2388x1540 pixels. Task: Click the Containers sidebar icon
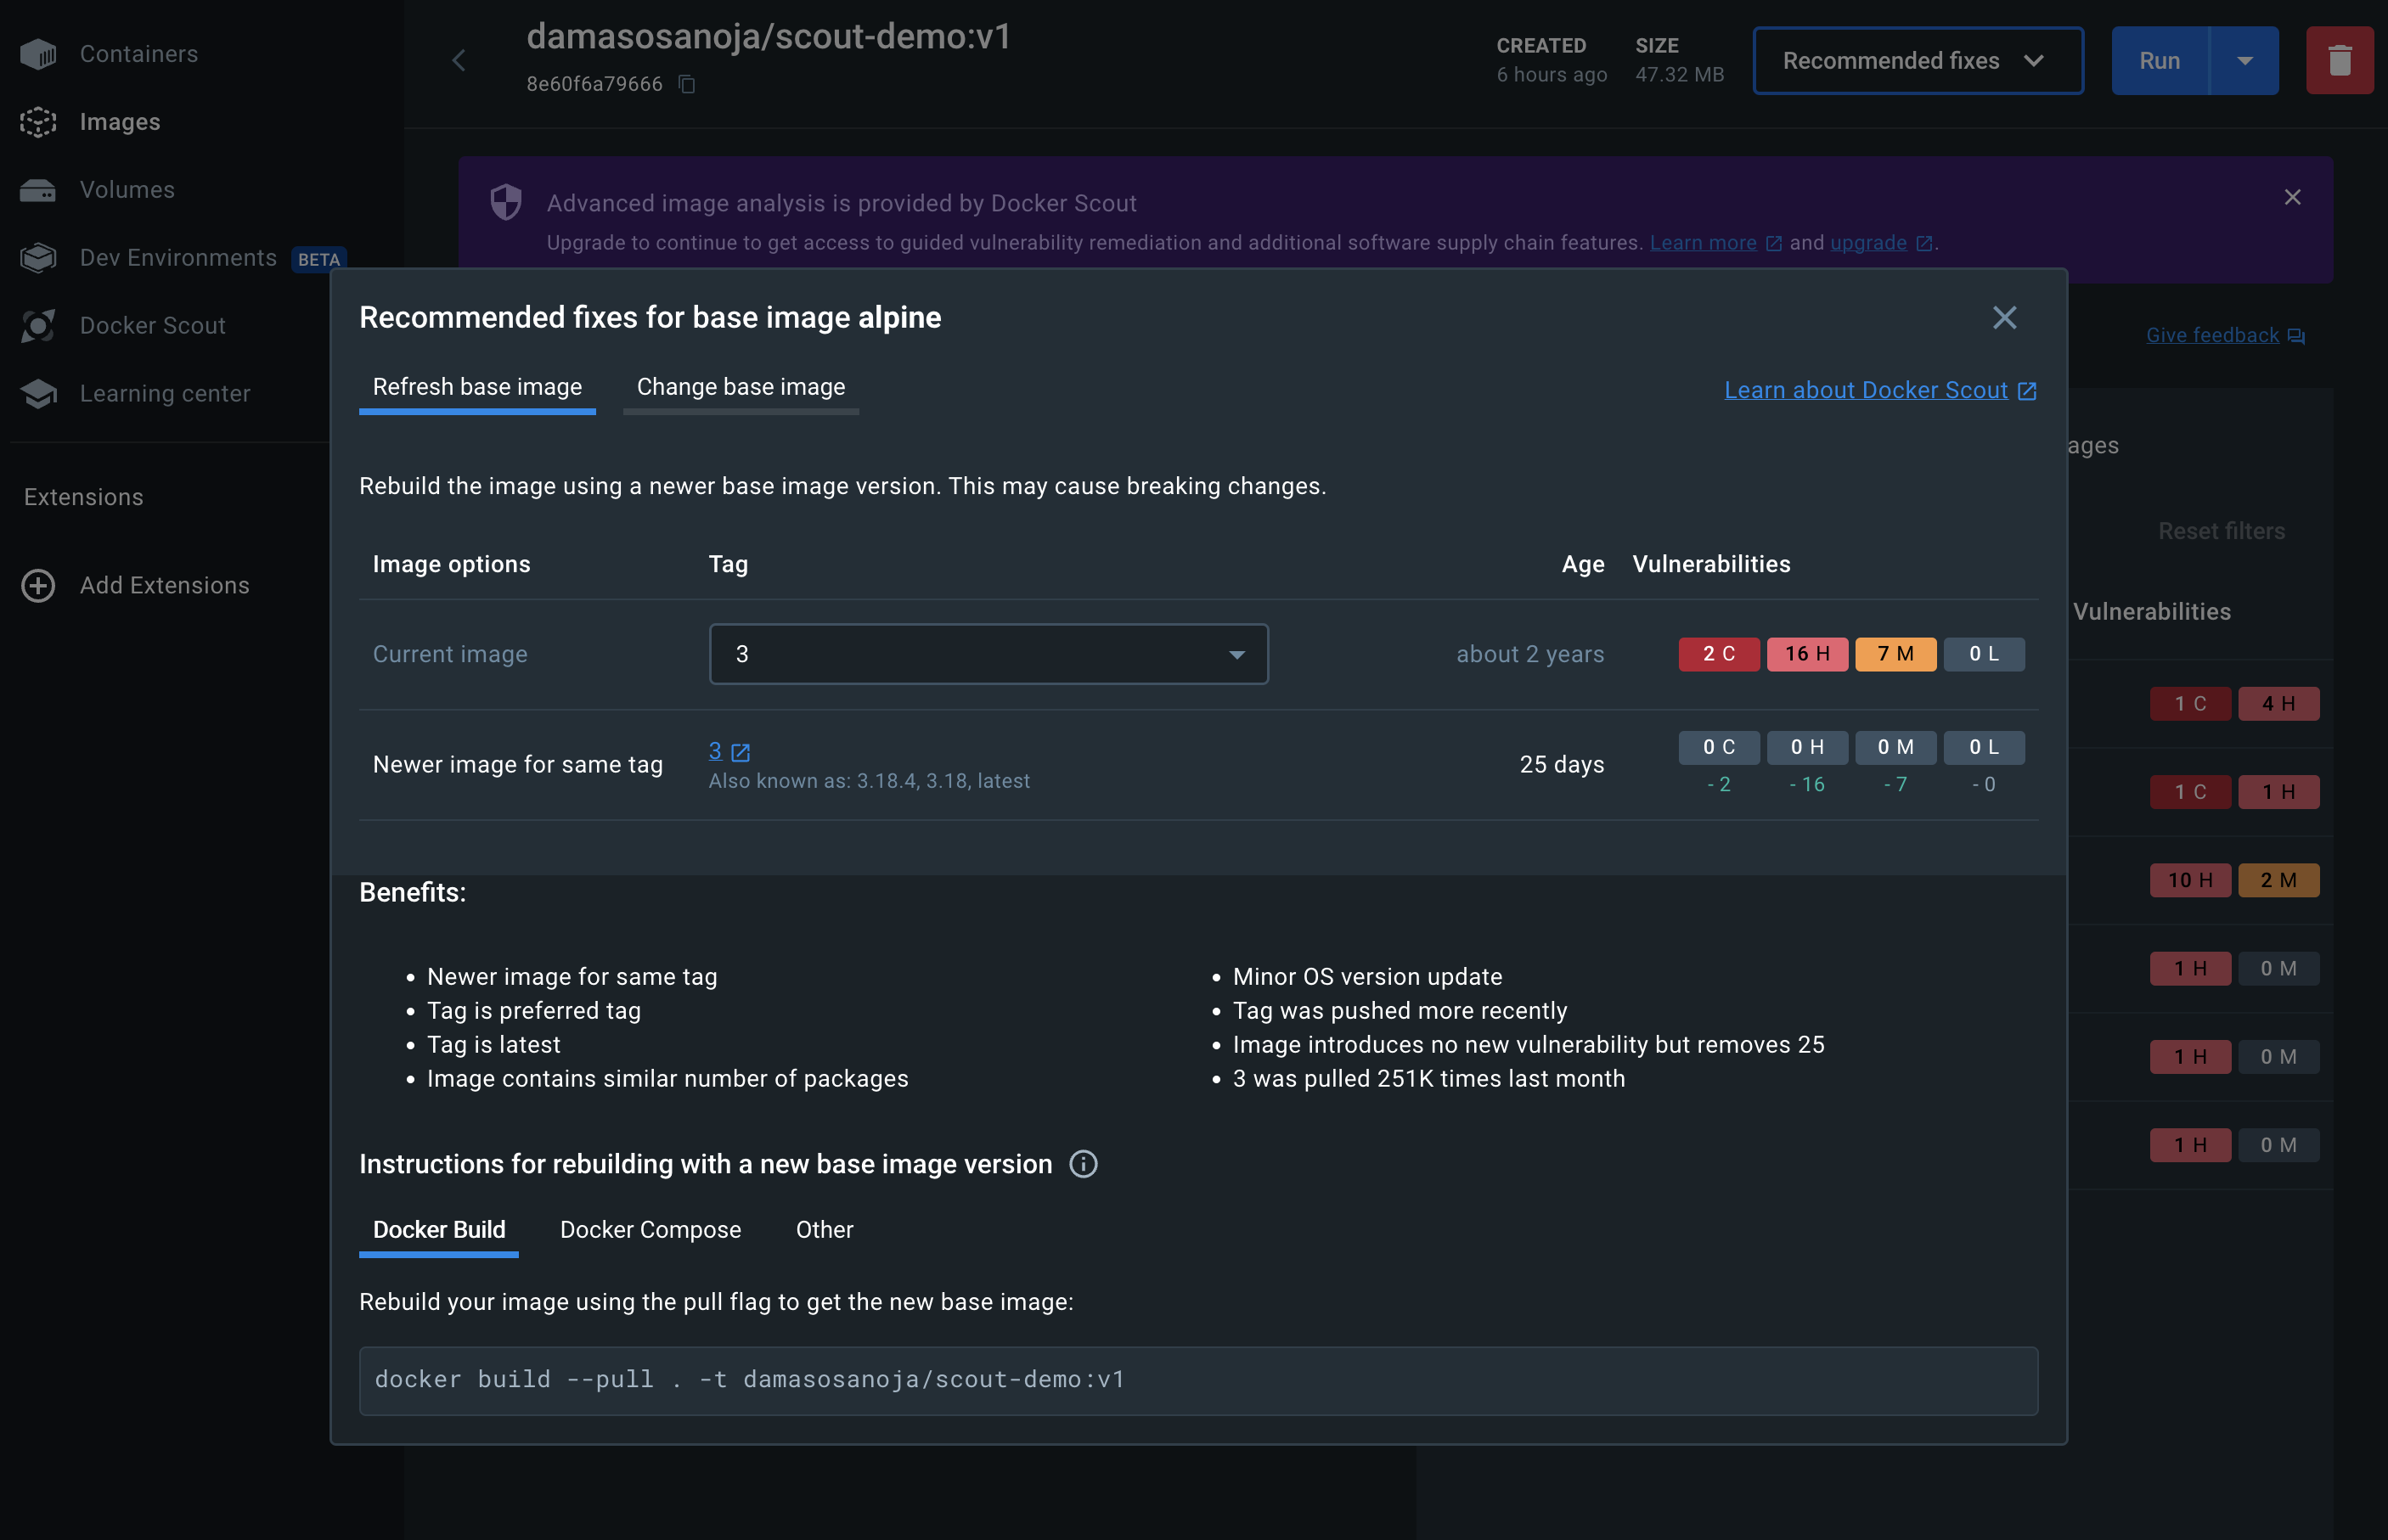tap(38, 54)
